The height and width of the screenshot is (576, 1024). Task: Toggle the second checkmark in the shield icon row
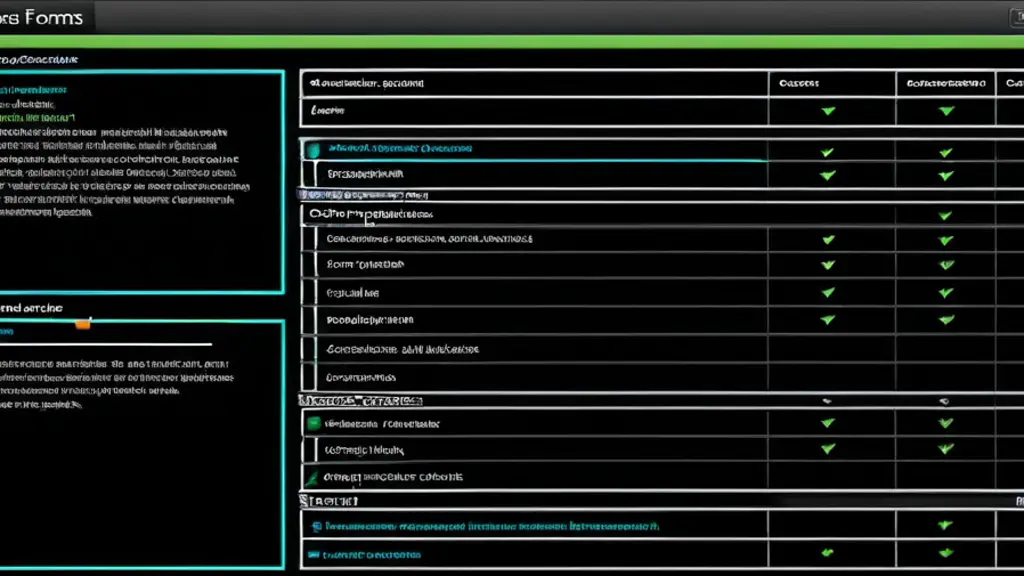coord(945,152)
